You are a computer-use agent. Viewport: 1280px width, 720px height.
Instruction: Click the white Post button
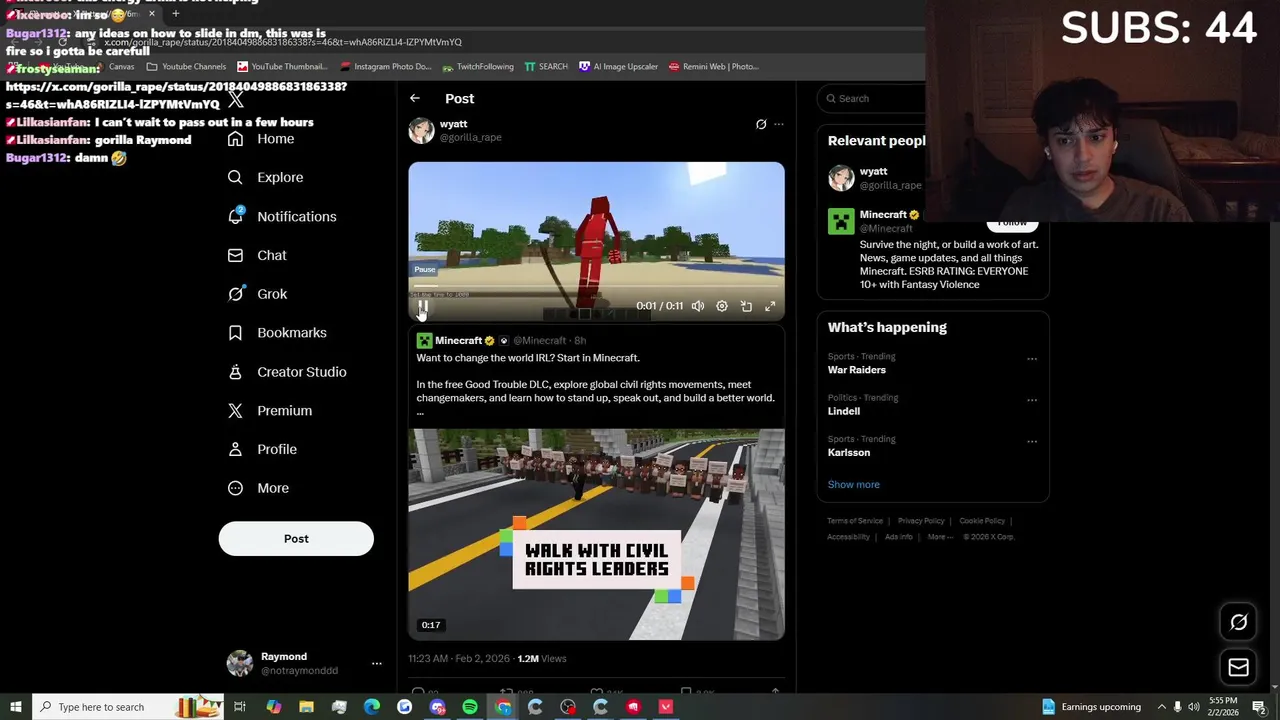(x=296, y=539)
